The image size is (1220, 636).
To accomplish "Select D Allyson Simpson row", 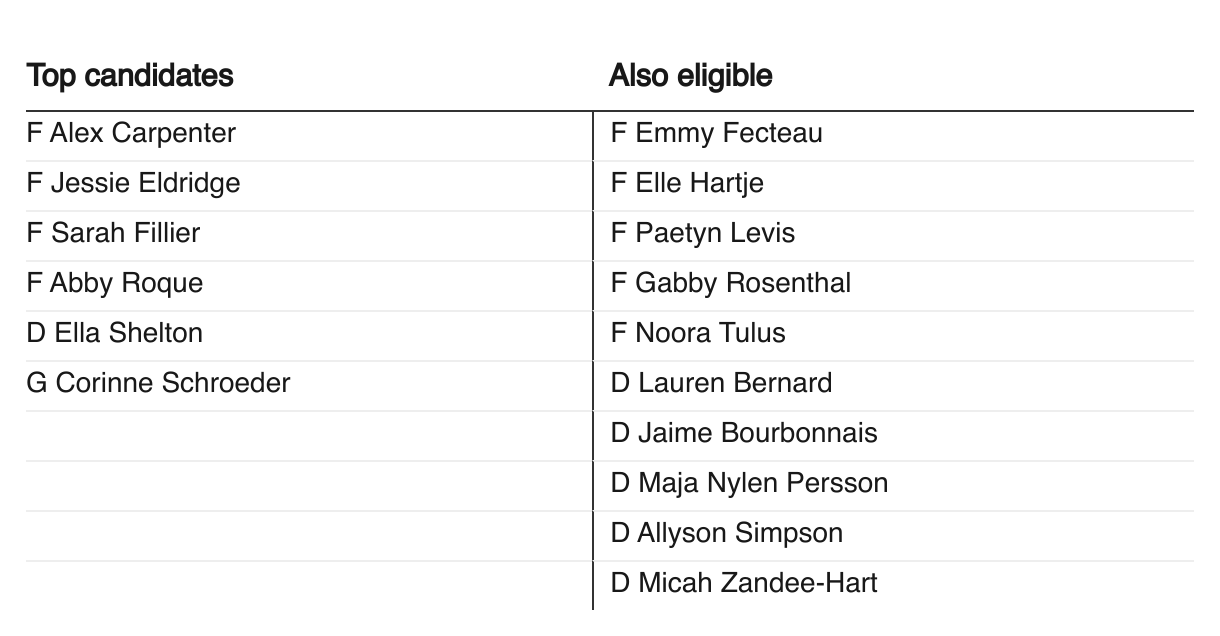I will (727, 533).
